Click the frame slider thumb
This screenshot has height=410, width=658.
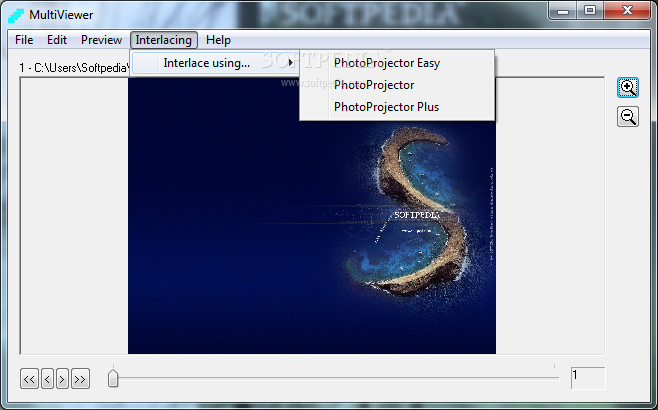point(113,378)
